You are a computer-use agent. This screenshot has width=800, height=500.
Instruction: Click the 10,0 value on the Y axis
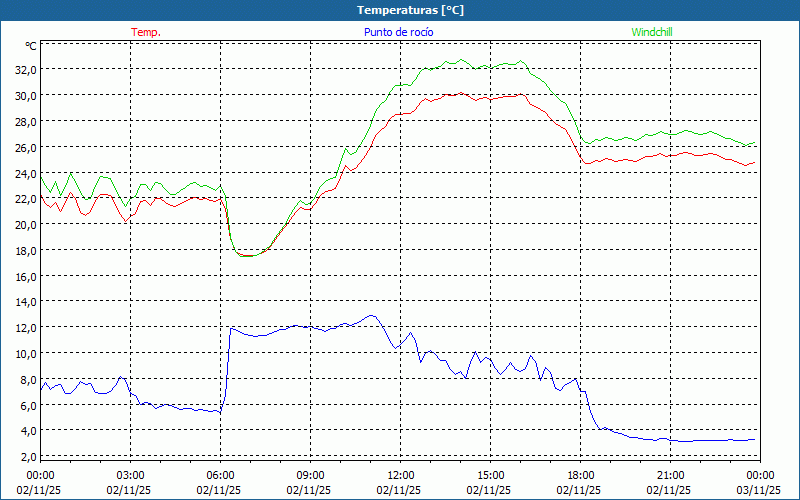(25, 353)
